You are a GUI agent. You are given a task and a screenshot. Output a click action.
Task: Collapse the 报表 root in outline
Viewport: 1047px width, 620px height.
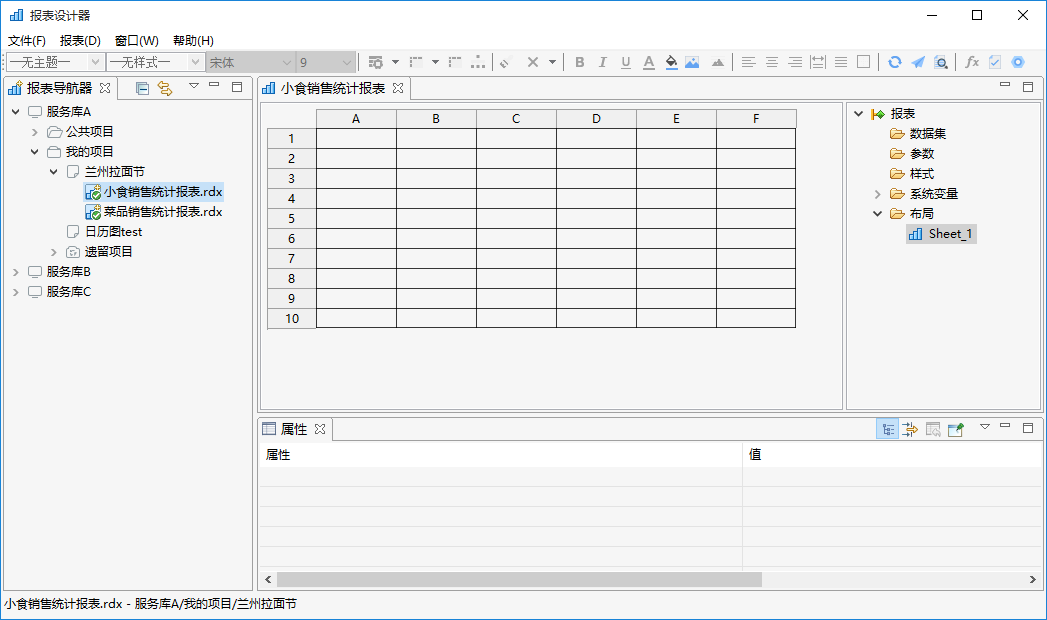click(859, 113)
